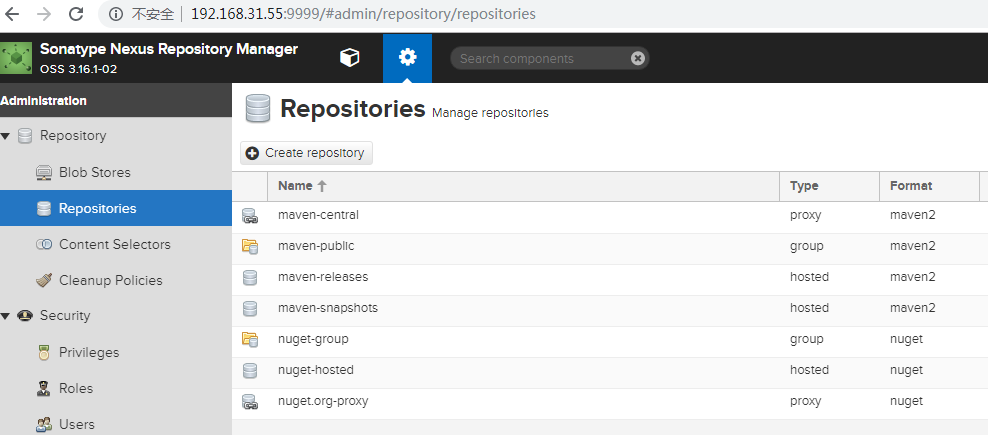Click the Privileges medal icon
The width and height of the screenshot is (988, 435).
click(x=43, y=352)
